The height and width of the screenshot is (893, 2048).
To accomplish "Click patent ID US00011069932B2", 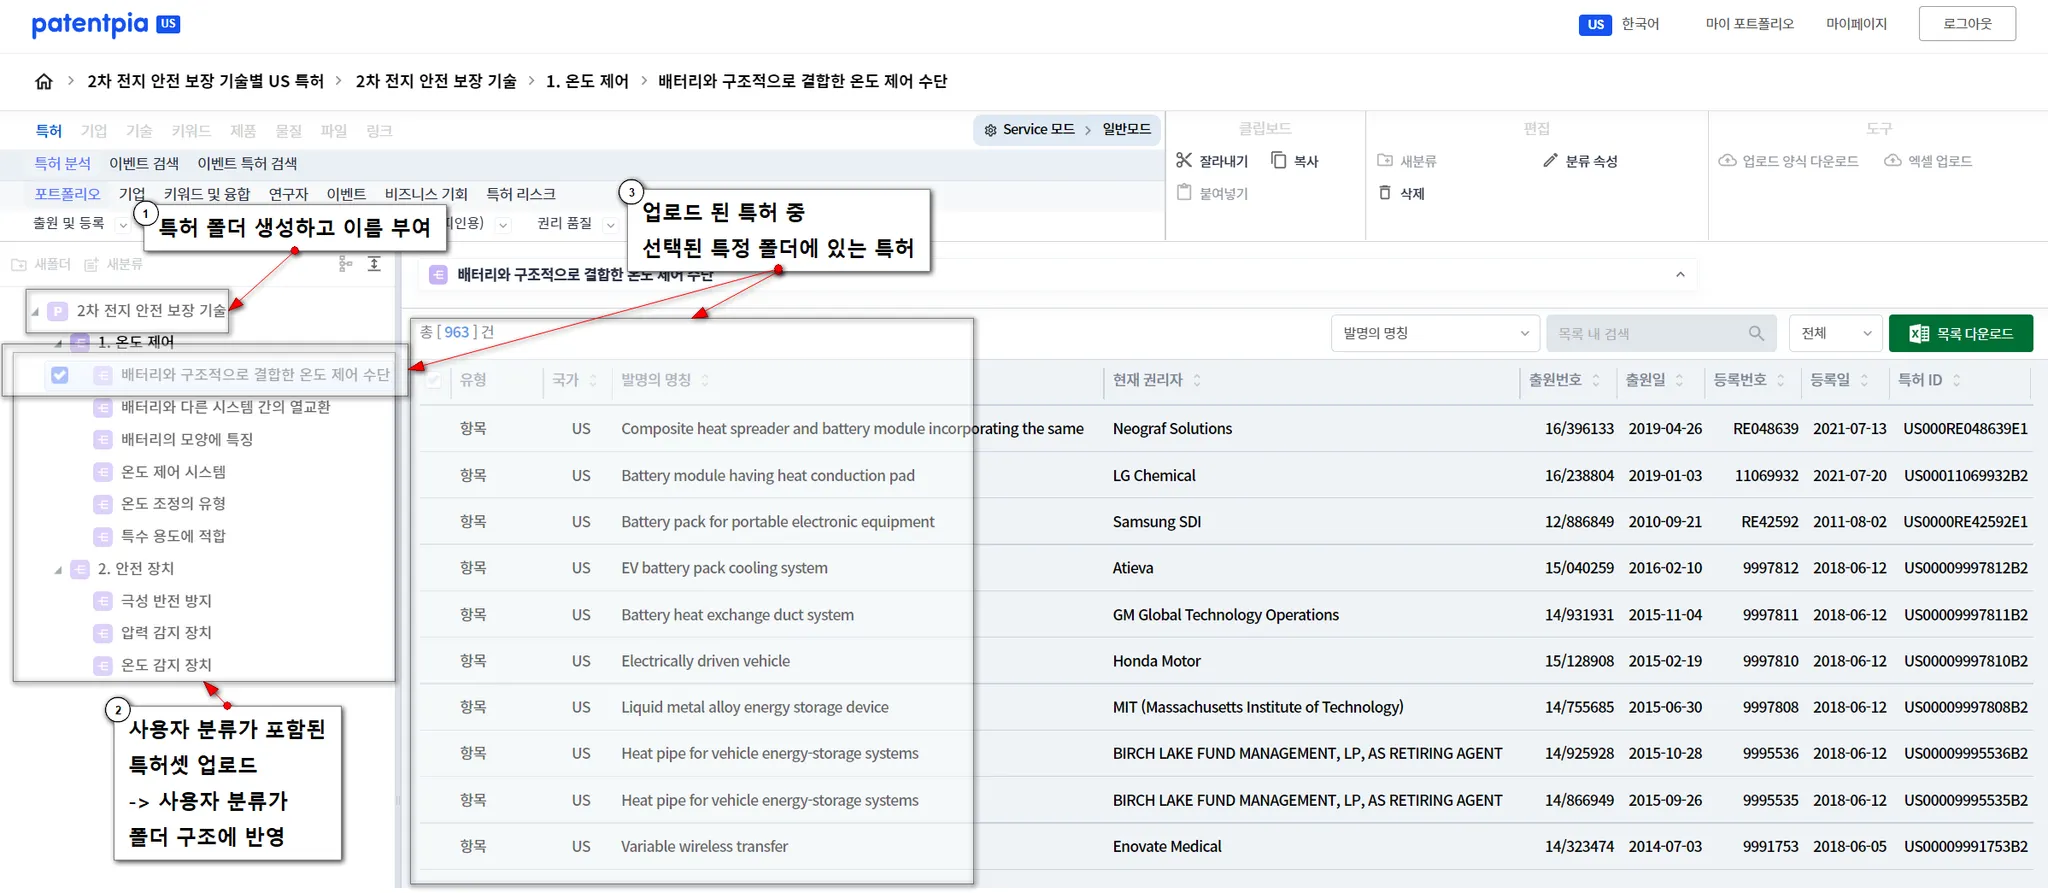I will pos(1966,476).
